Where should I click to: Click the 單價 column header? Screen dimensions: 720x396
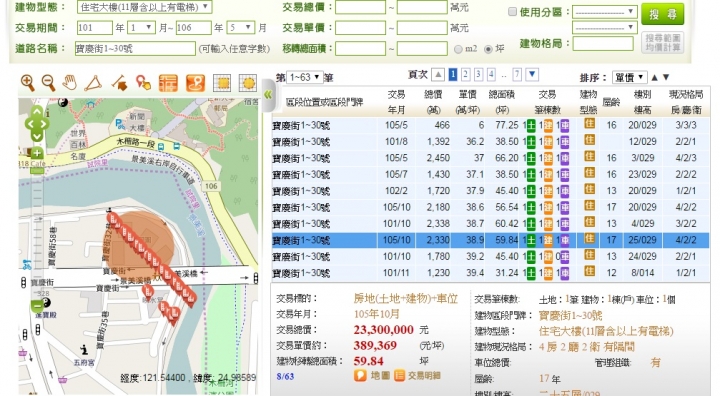(x=467, y=102)
